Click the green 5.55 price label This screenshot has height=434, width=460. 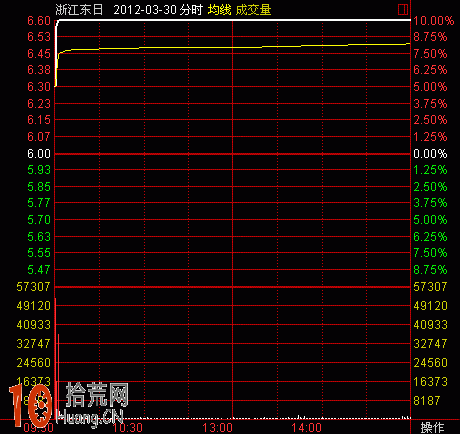[x=39, y=253]
